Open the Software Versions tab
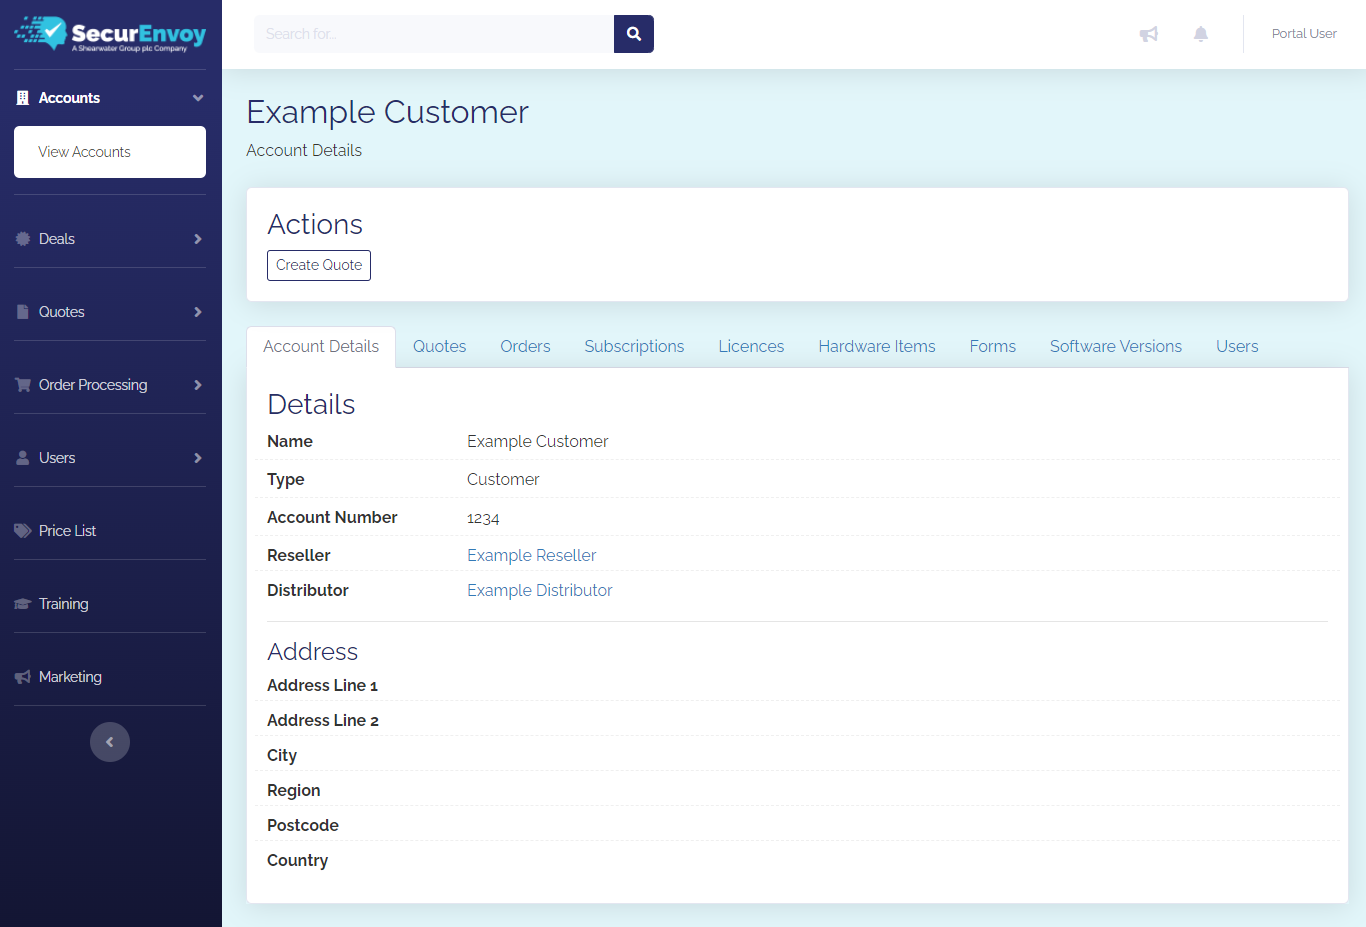The height and width of the screenshot is (927, 1366). click(x=1116, y=347)
